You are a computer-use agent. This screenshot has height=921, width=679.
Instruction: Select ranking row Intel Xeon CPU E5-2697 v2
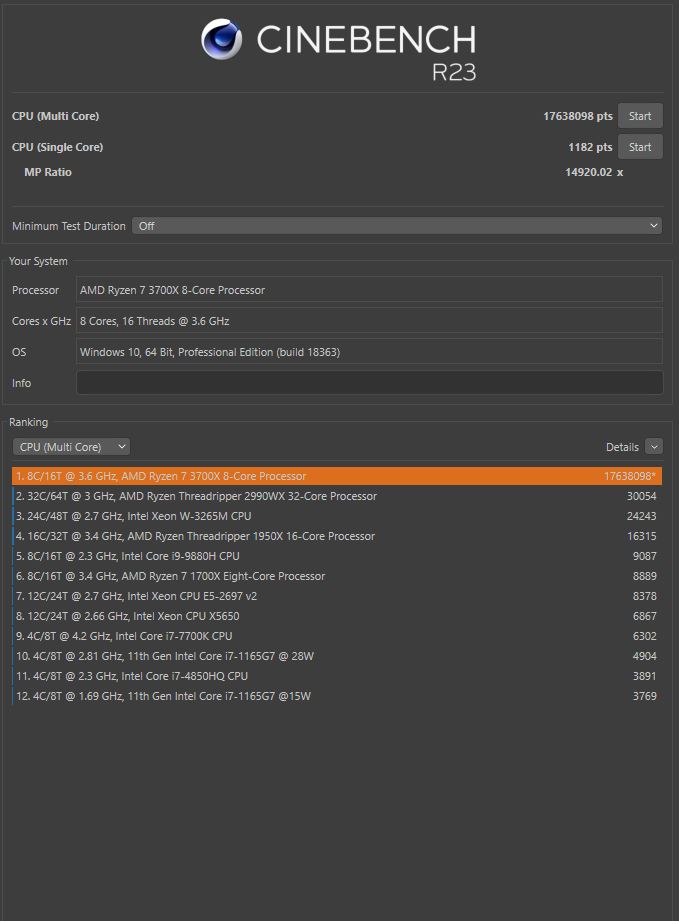click(x=337, y=596)
